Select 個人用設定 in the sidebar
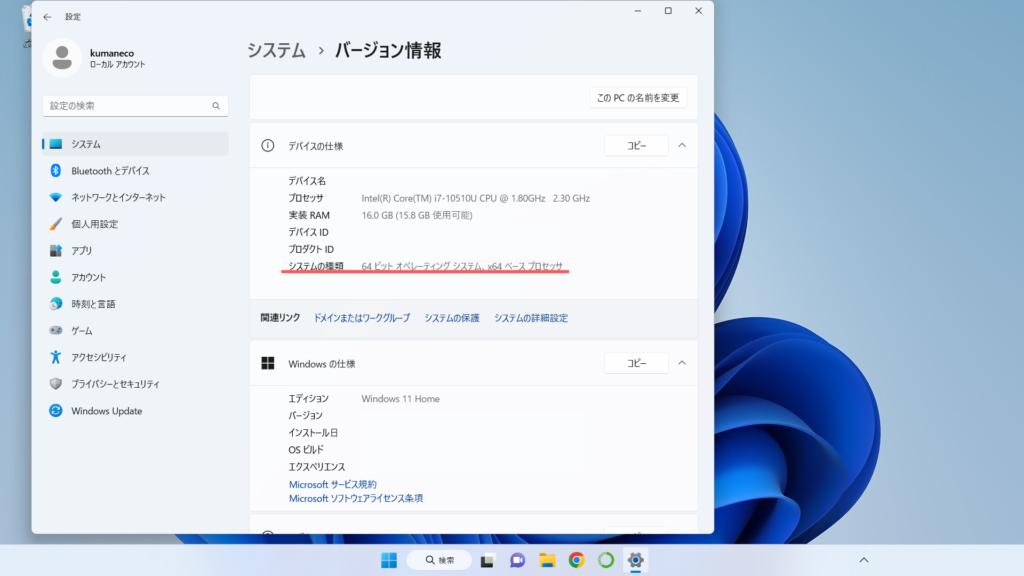The image size is (1024, 576). coord(136,224)
